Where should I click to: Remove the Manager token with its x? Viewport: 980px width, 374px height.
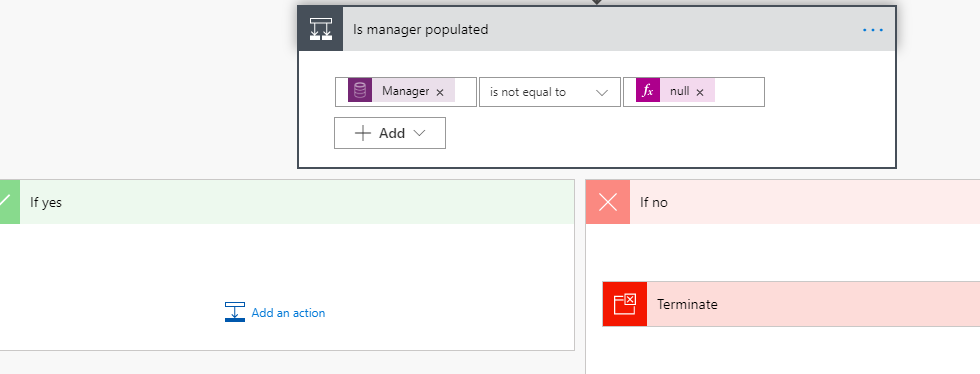click(440, 92)
